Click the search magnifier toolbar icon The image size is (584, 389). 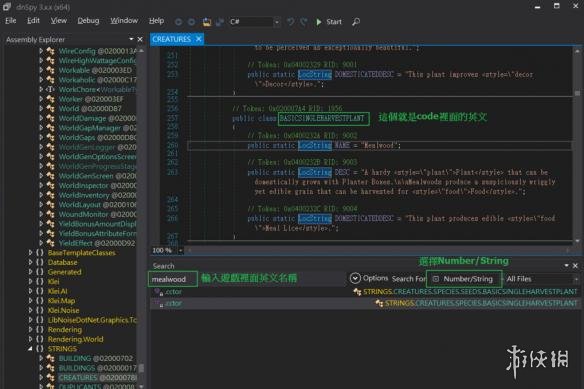coord(356,22)
